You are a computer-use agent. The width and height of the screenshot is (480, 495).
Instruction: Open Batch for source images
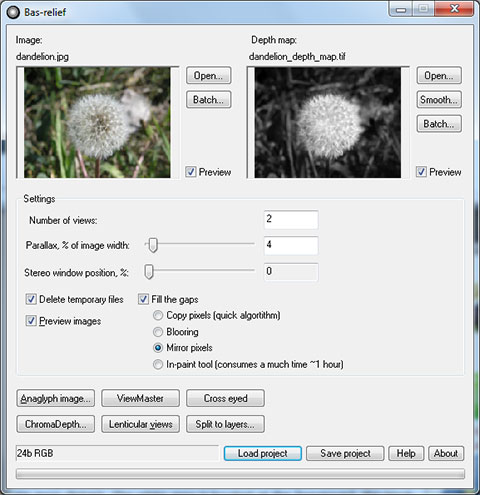[208, 99]
